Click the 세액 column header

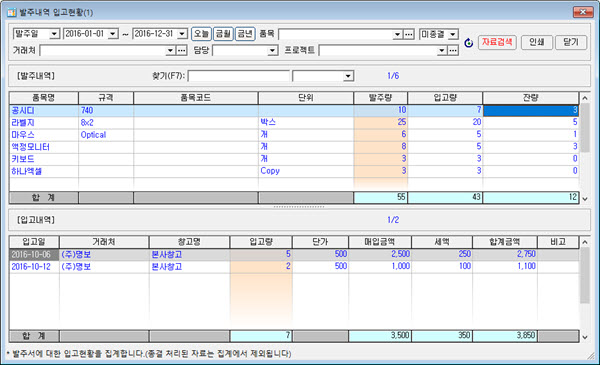pyautogui.click(x=442, y=242)
